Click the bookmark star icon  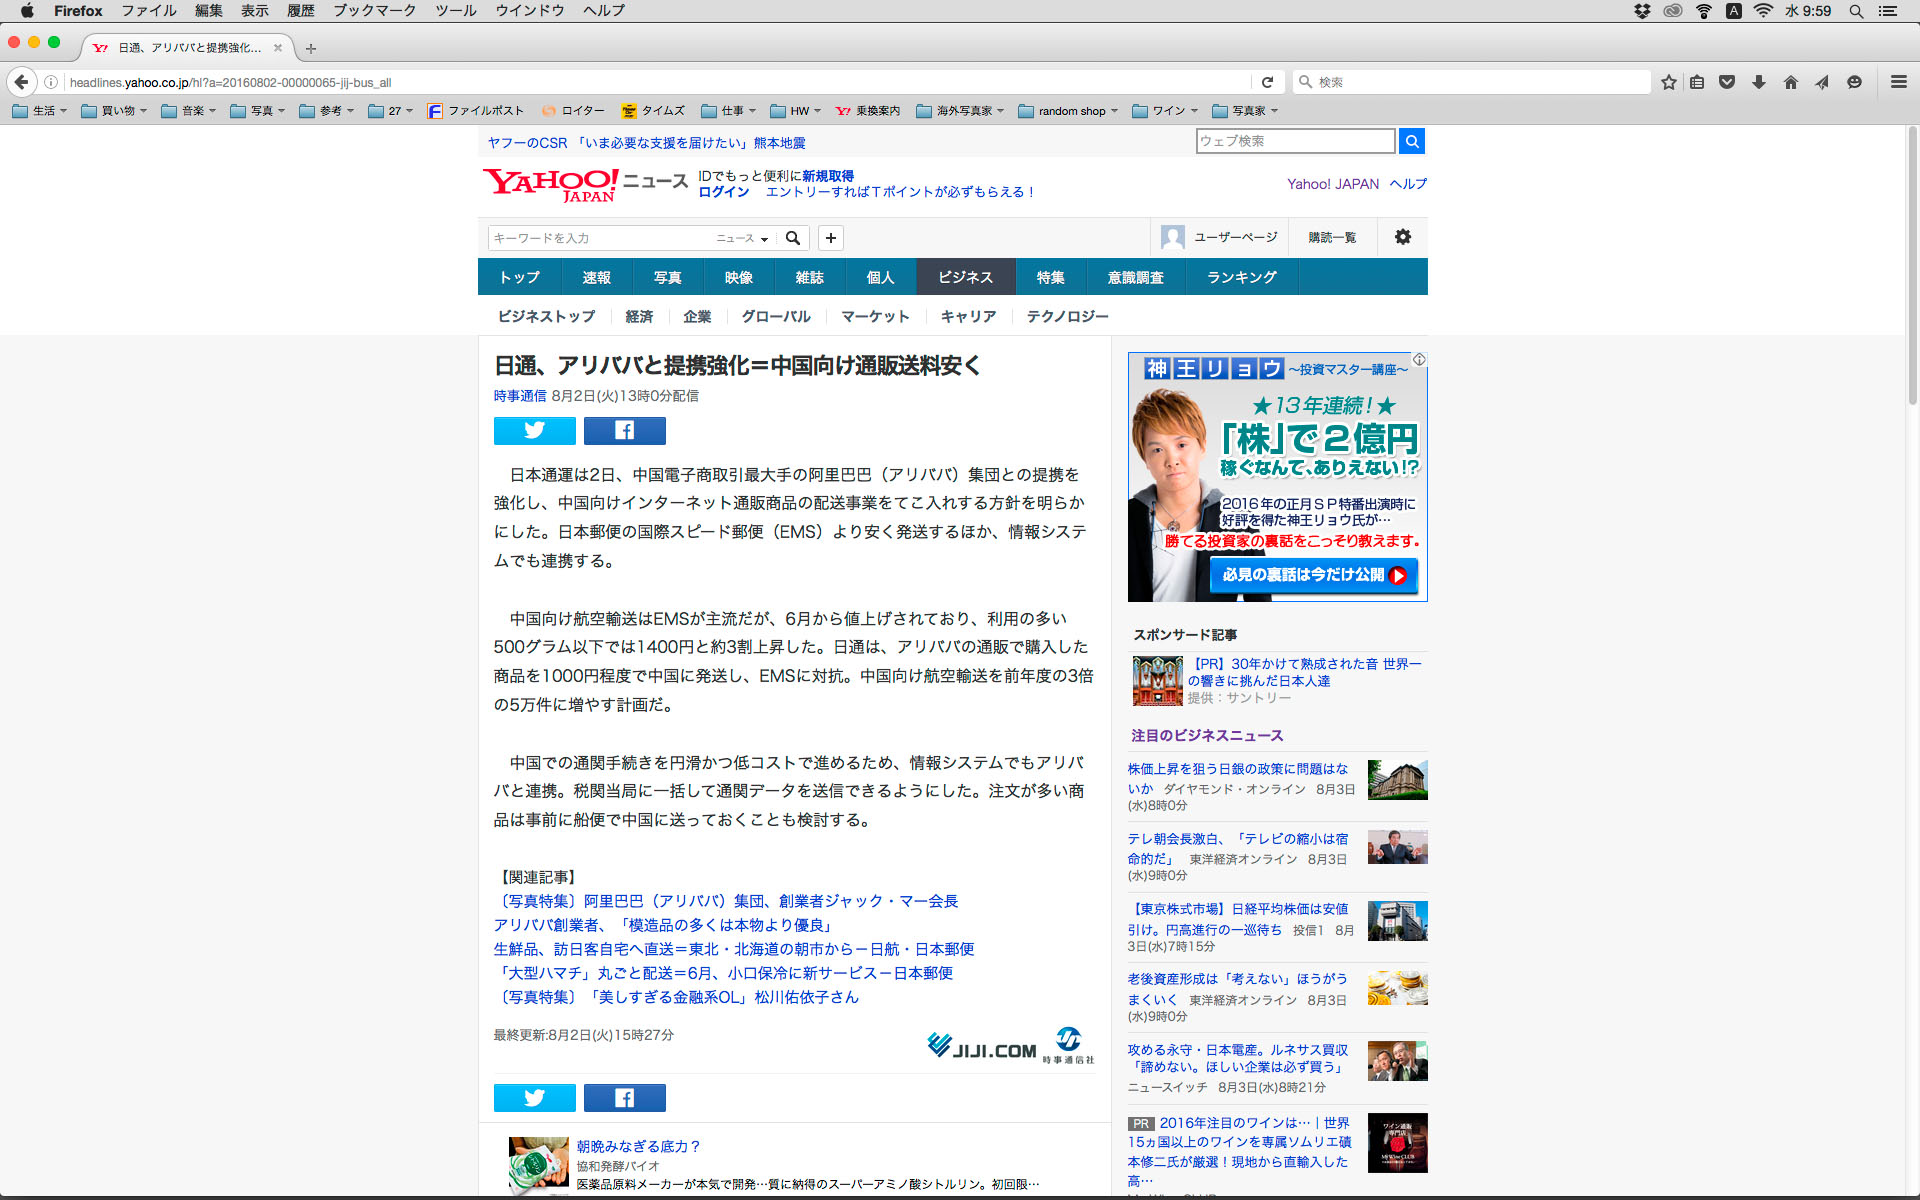click(1668, 82)
